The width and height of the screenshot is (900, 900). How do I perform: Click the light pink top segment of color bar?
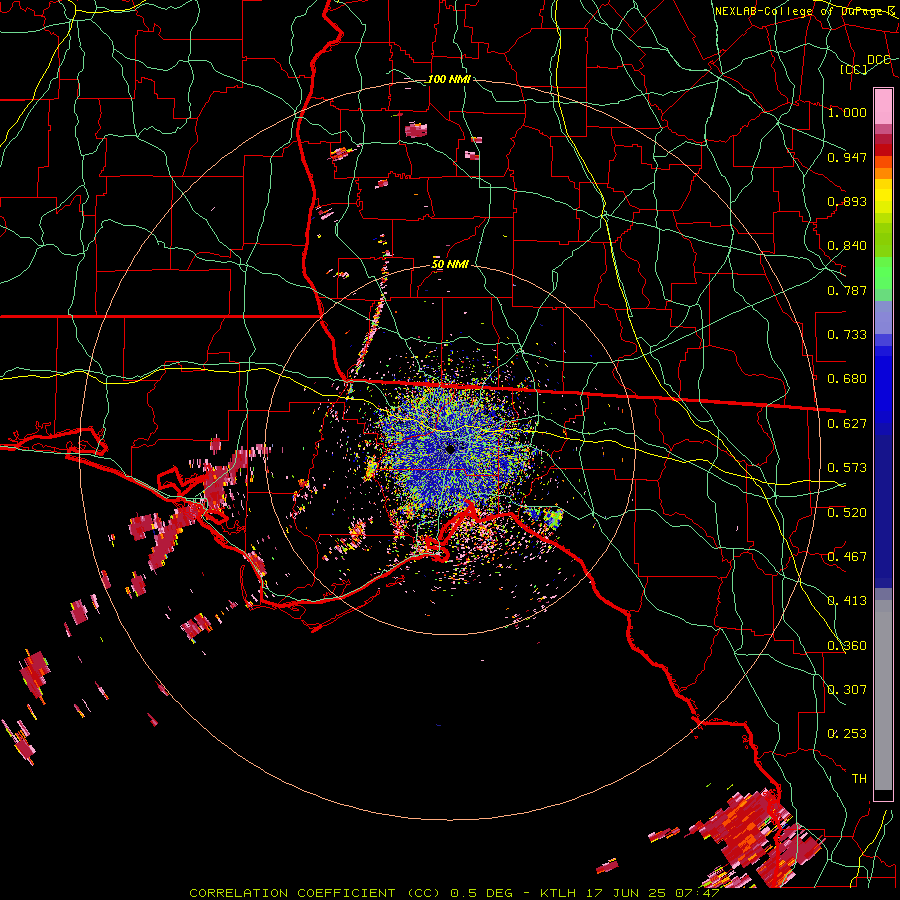pyautogui.click(x=883, y=106)
